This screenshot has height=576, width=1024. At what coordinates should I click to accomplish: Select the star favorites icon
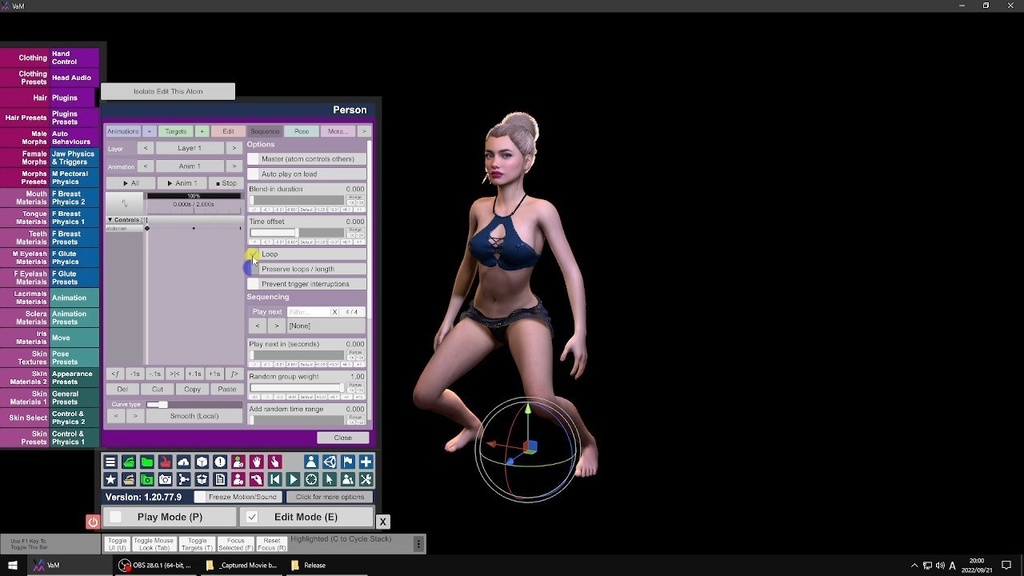[110, 478]
